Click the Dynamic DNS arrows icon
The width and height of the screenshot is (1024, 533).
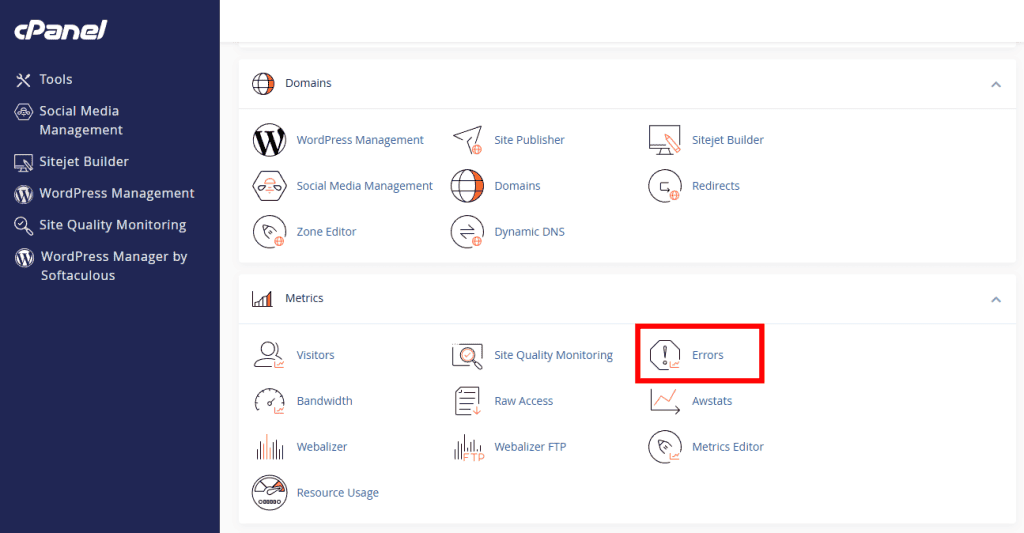click(467, 232)
